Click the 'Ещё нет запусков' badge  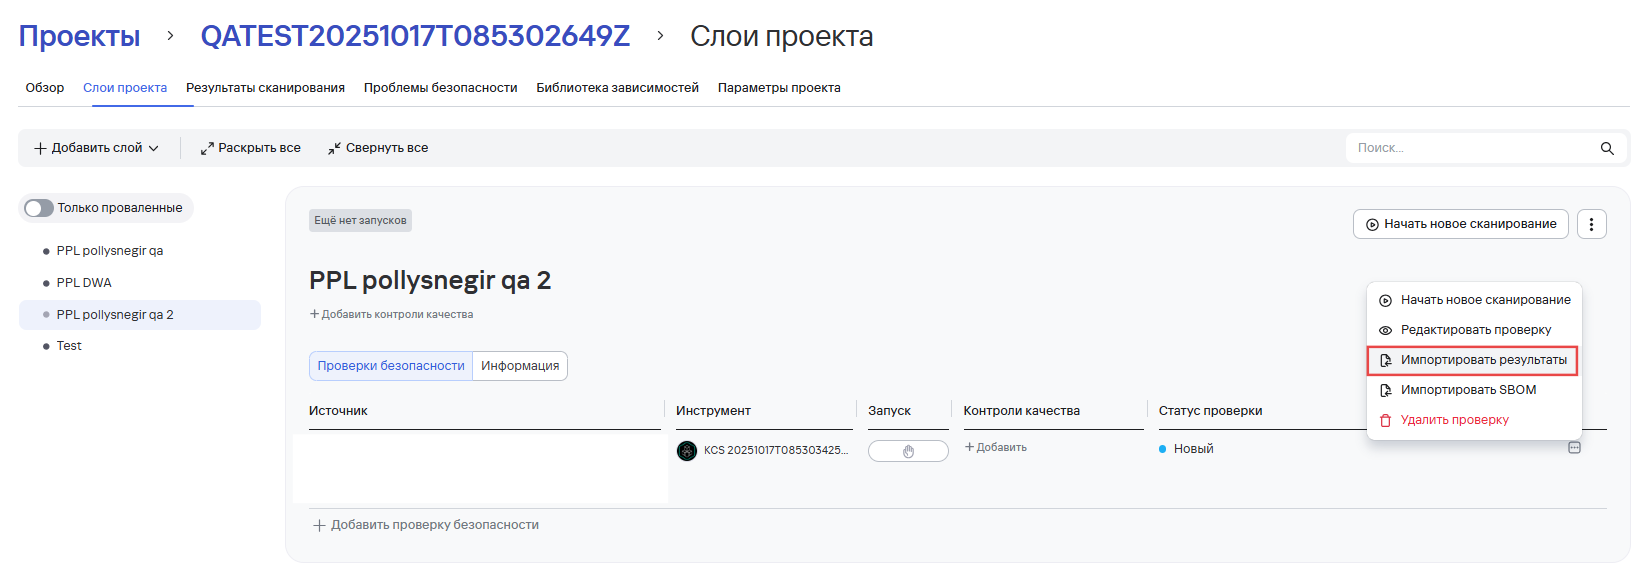click(360, 220)
